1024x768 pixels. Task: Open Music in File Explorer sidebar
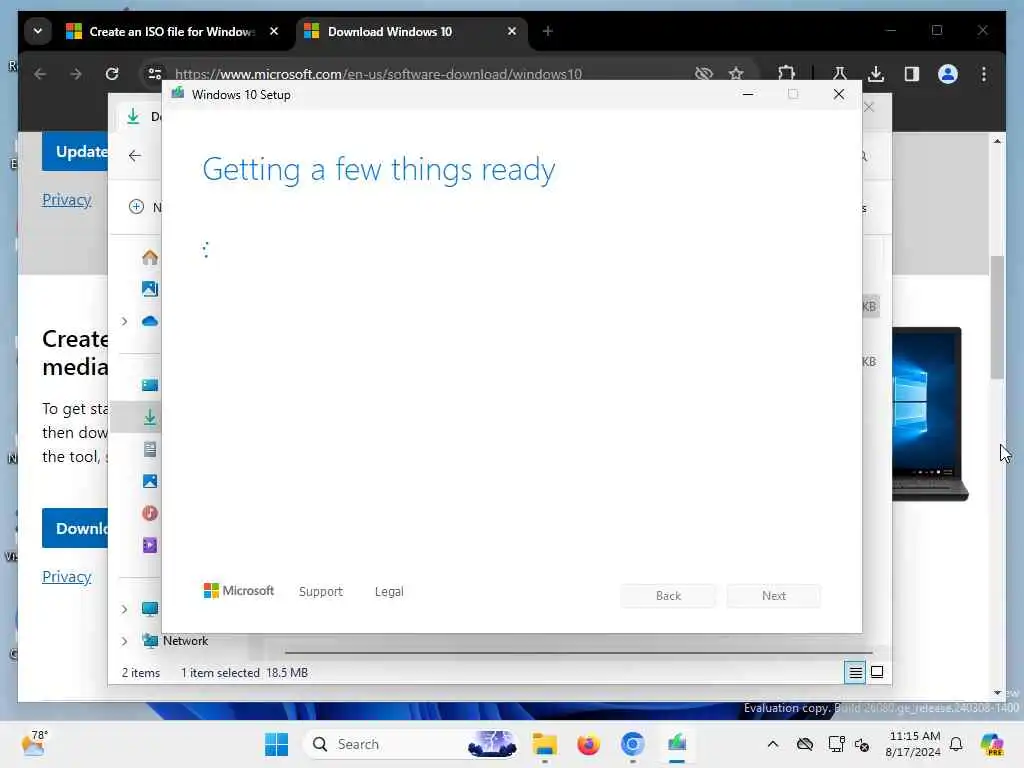click(x=150, y=513)
